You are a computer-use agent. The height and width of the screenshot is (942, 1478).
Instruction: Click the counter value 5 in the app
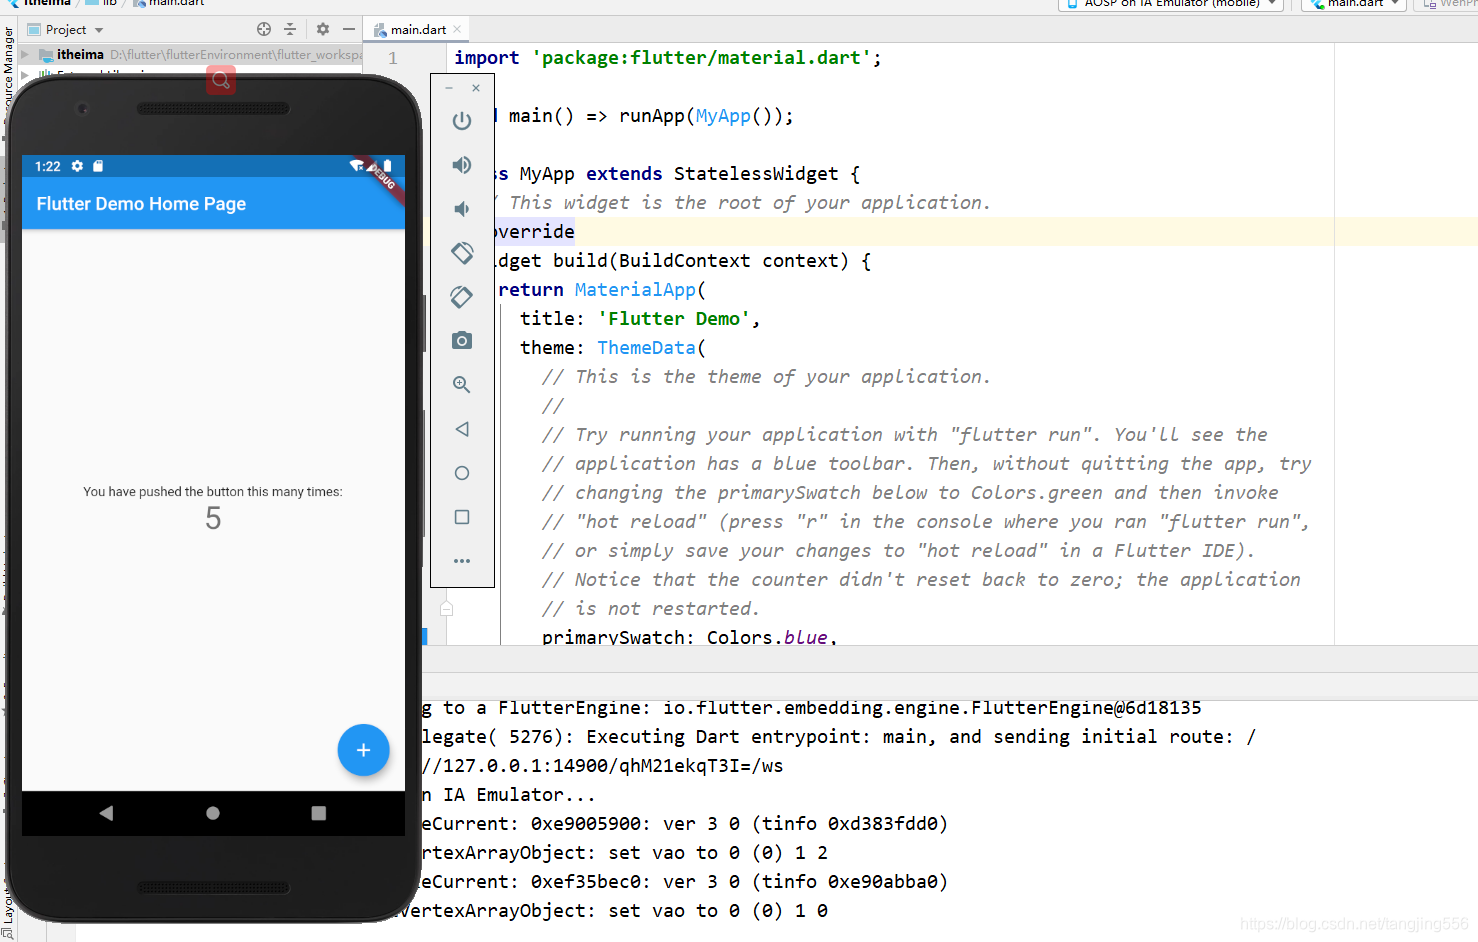tap(213, 518)
